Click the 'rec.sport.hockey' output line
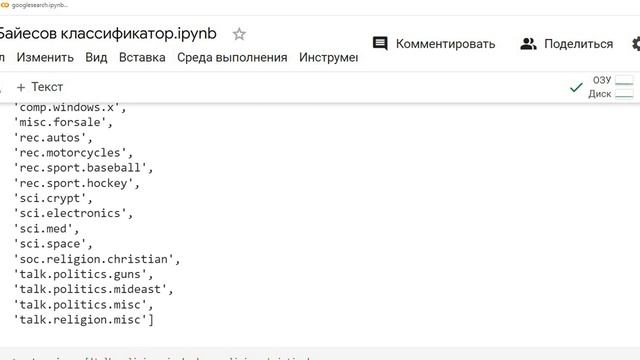 pos(76,183)
